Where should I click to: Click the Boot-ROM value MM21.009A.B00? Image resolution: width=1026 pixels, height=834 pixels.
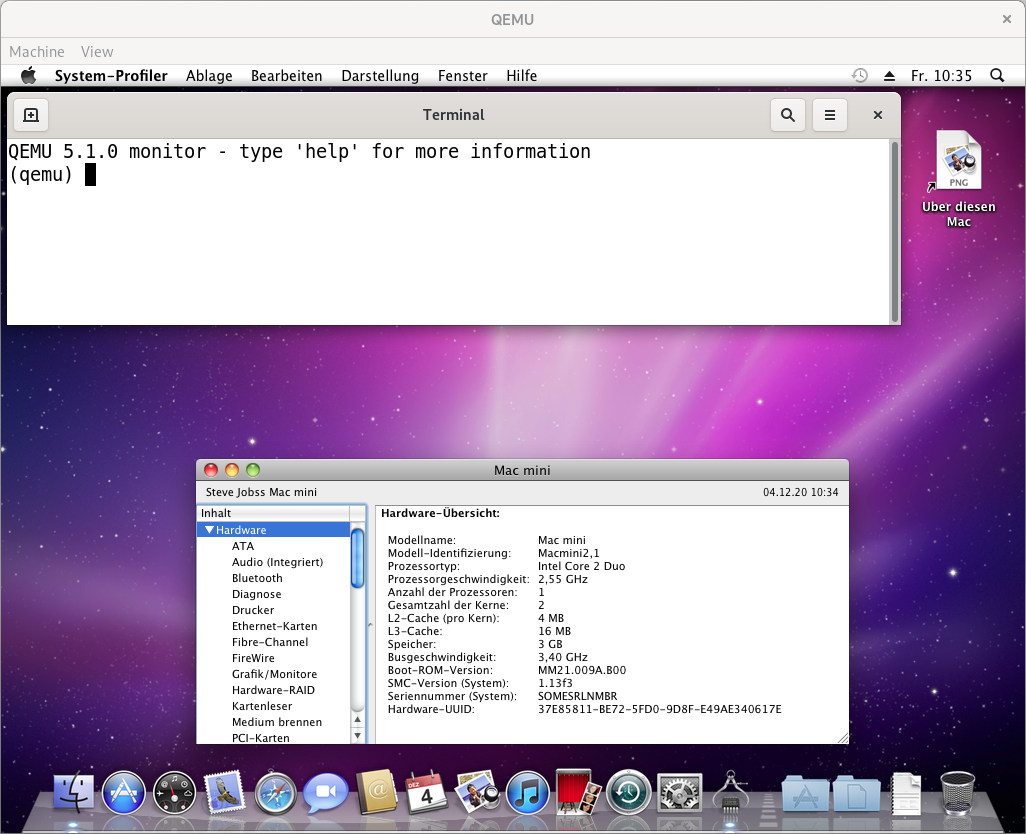pos(582,670)
